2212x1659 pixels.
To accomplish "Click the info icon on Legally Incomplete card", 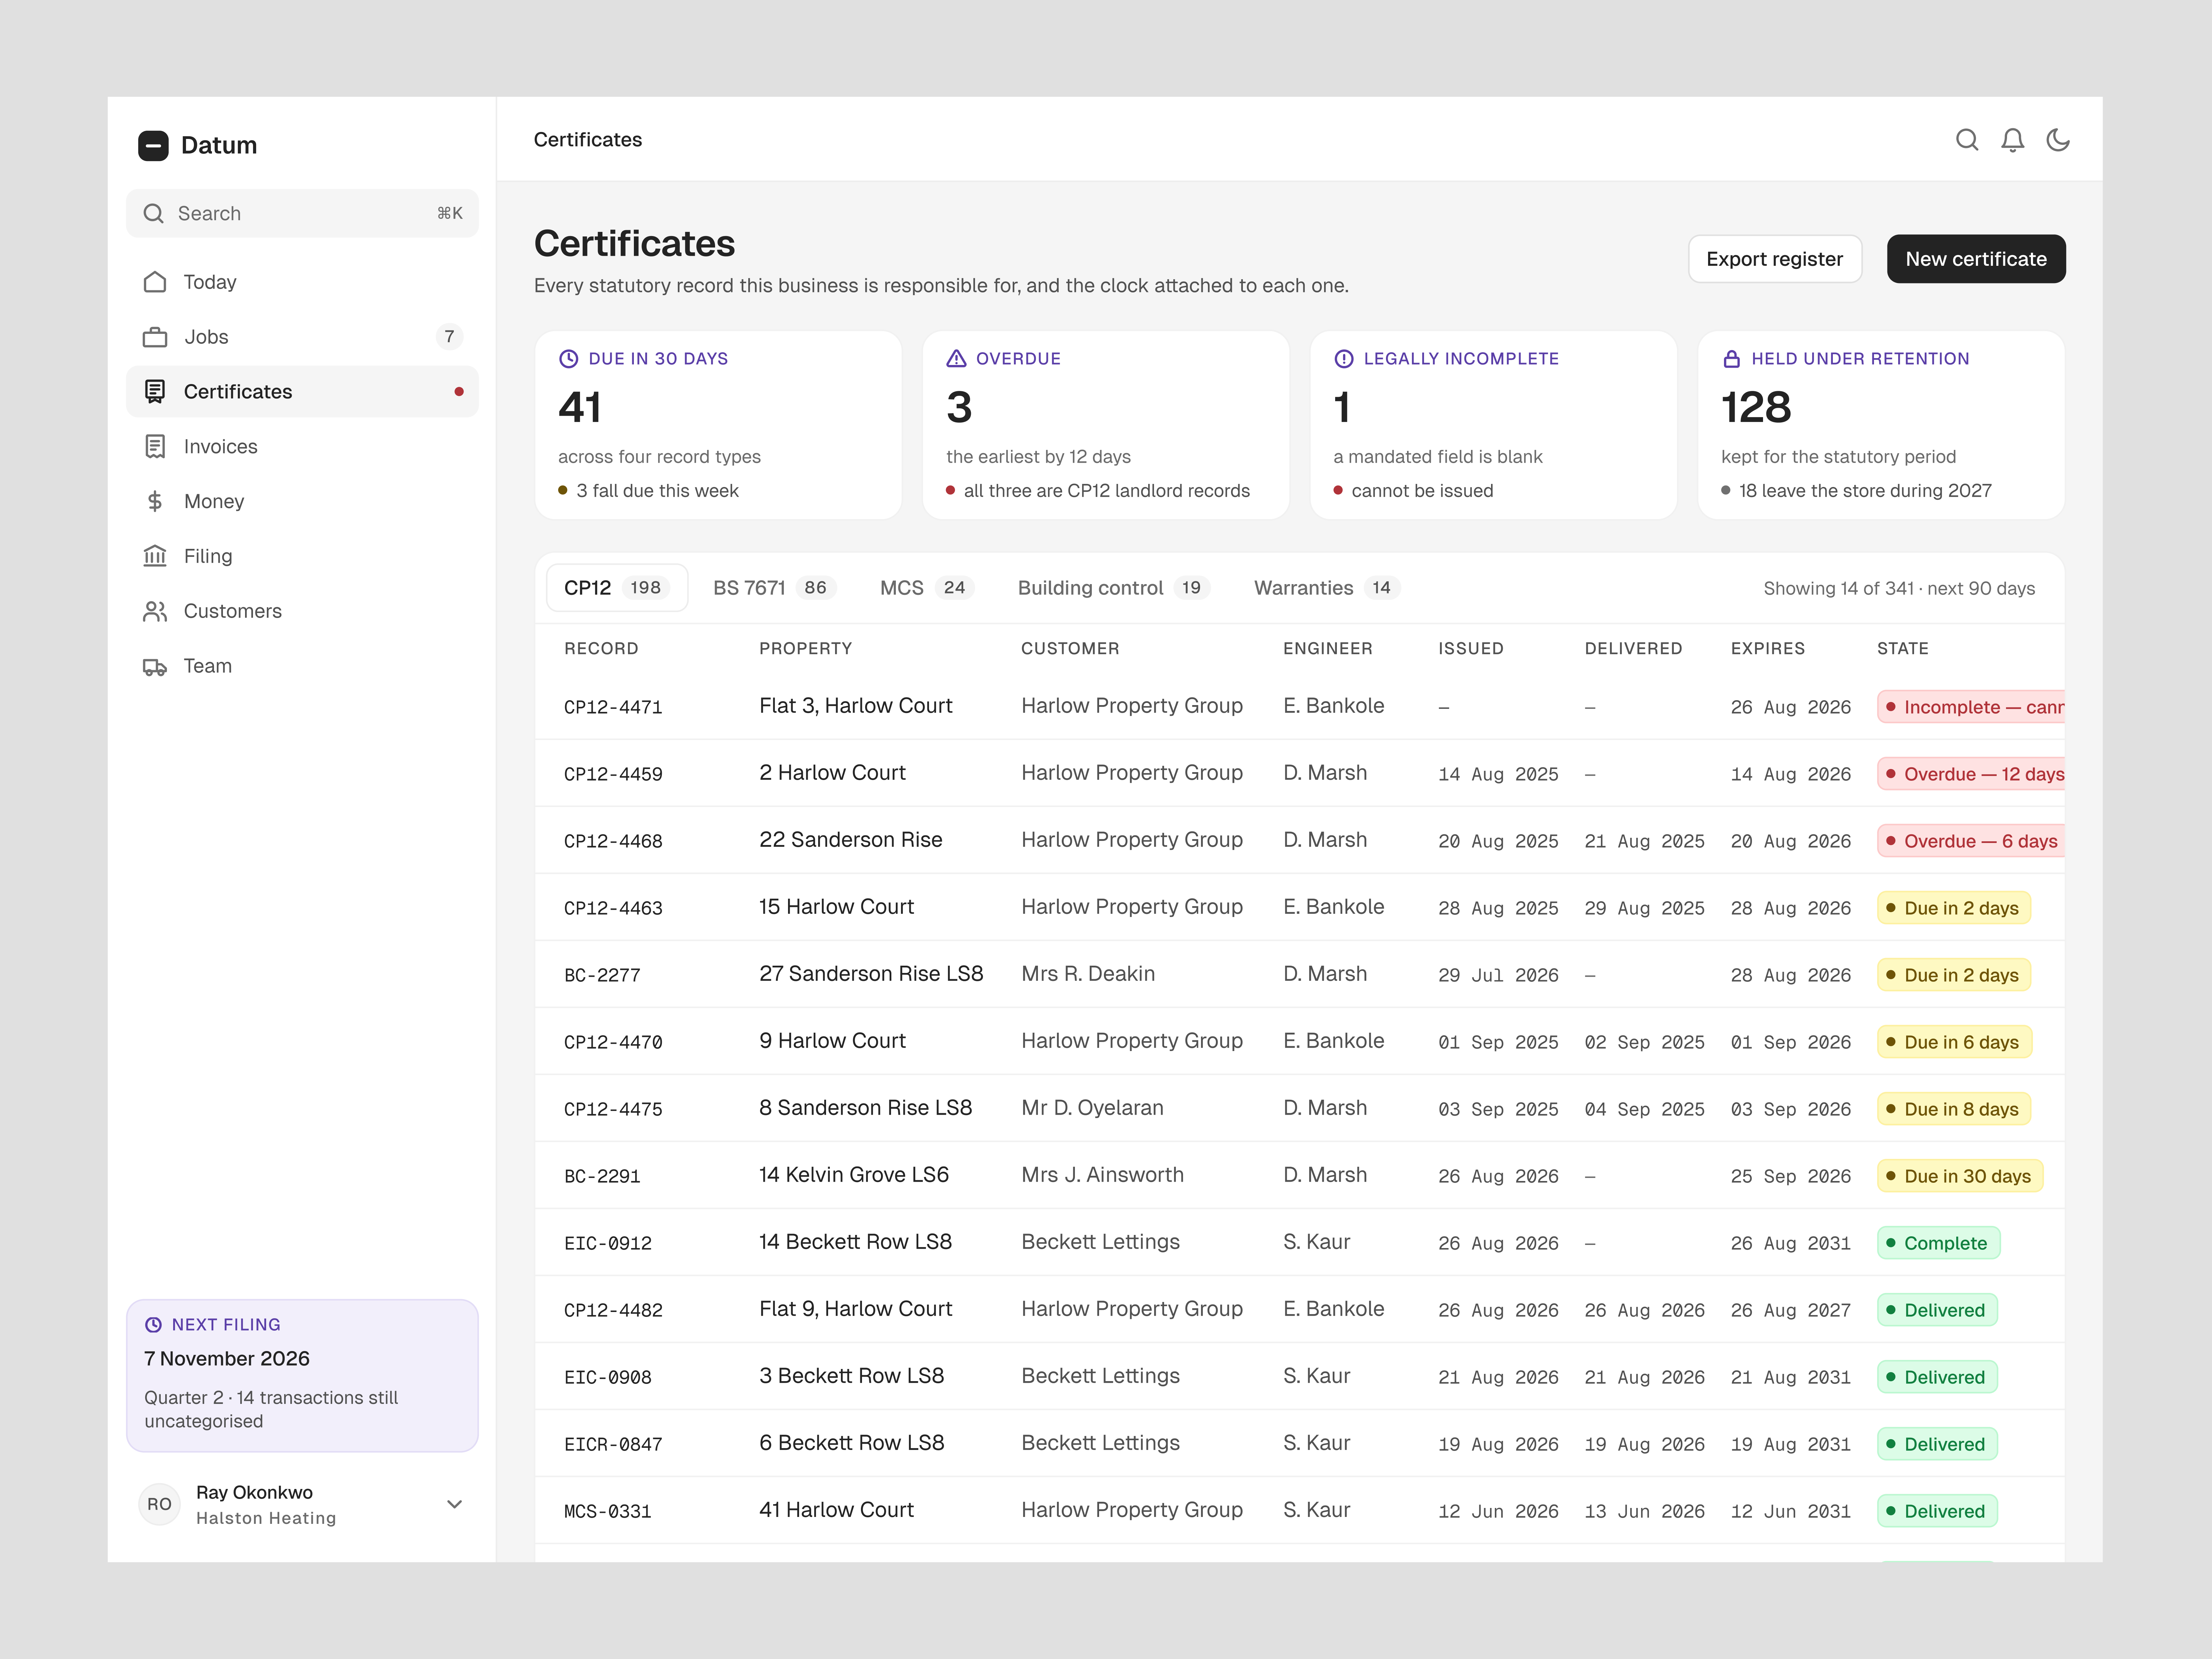I will [x=1344, y=359].
